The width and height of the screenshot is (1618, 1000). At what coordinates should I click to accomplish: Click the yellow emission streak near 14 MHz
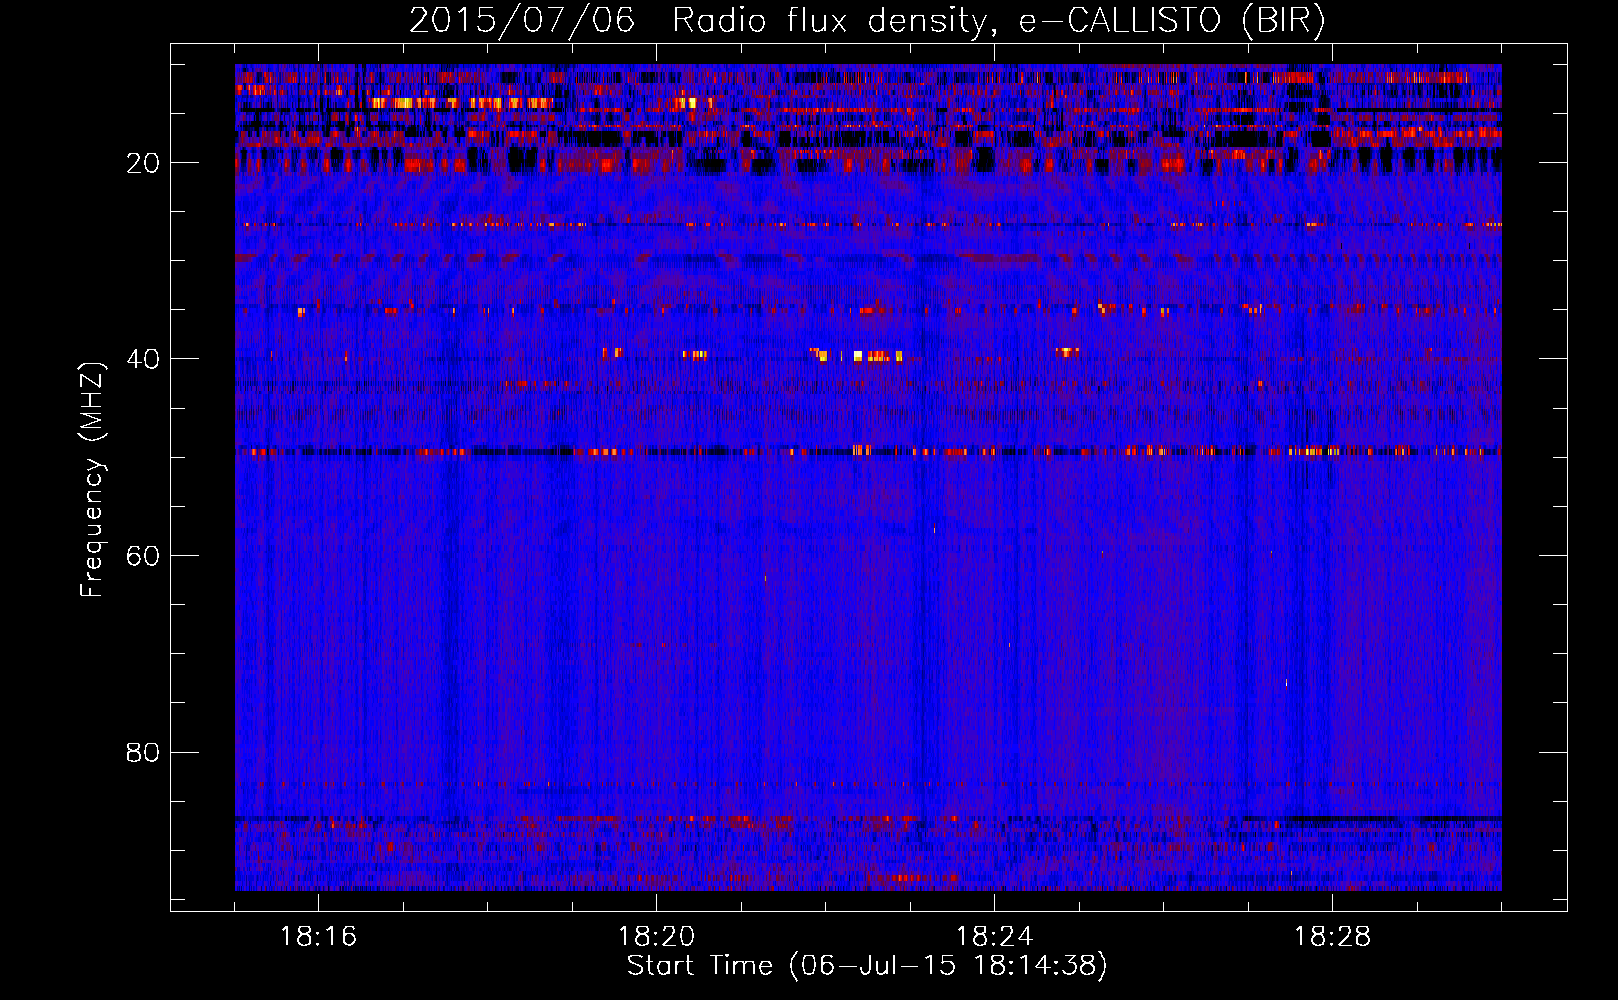(410, 102)
